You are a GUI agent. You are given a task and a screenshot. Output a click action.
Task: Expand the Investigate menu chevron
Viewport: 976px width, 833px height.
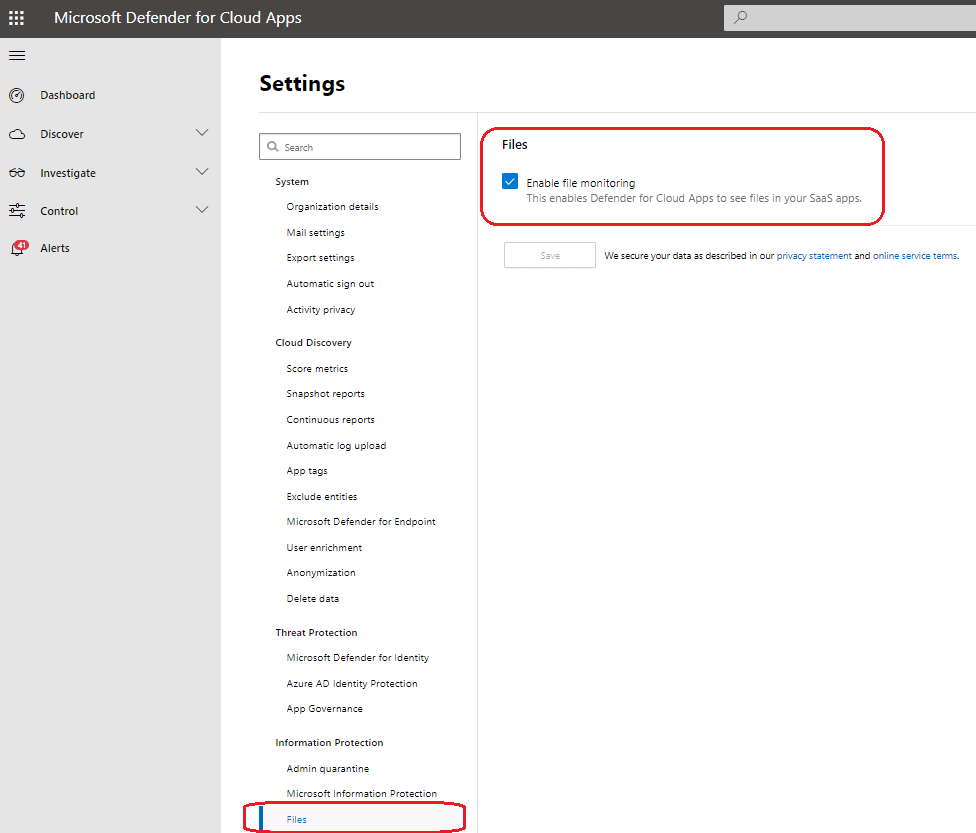click(202, 172)
